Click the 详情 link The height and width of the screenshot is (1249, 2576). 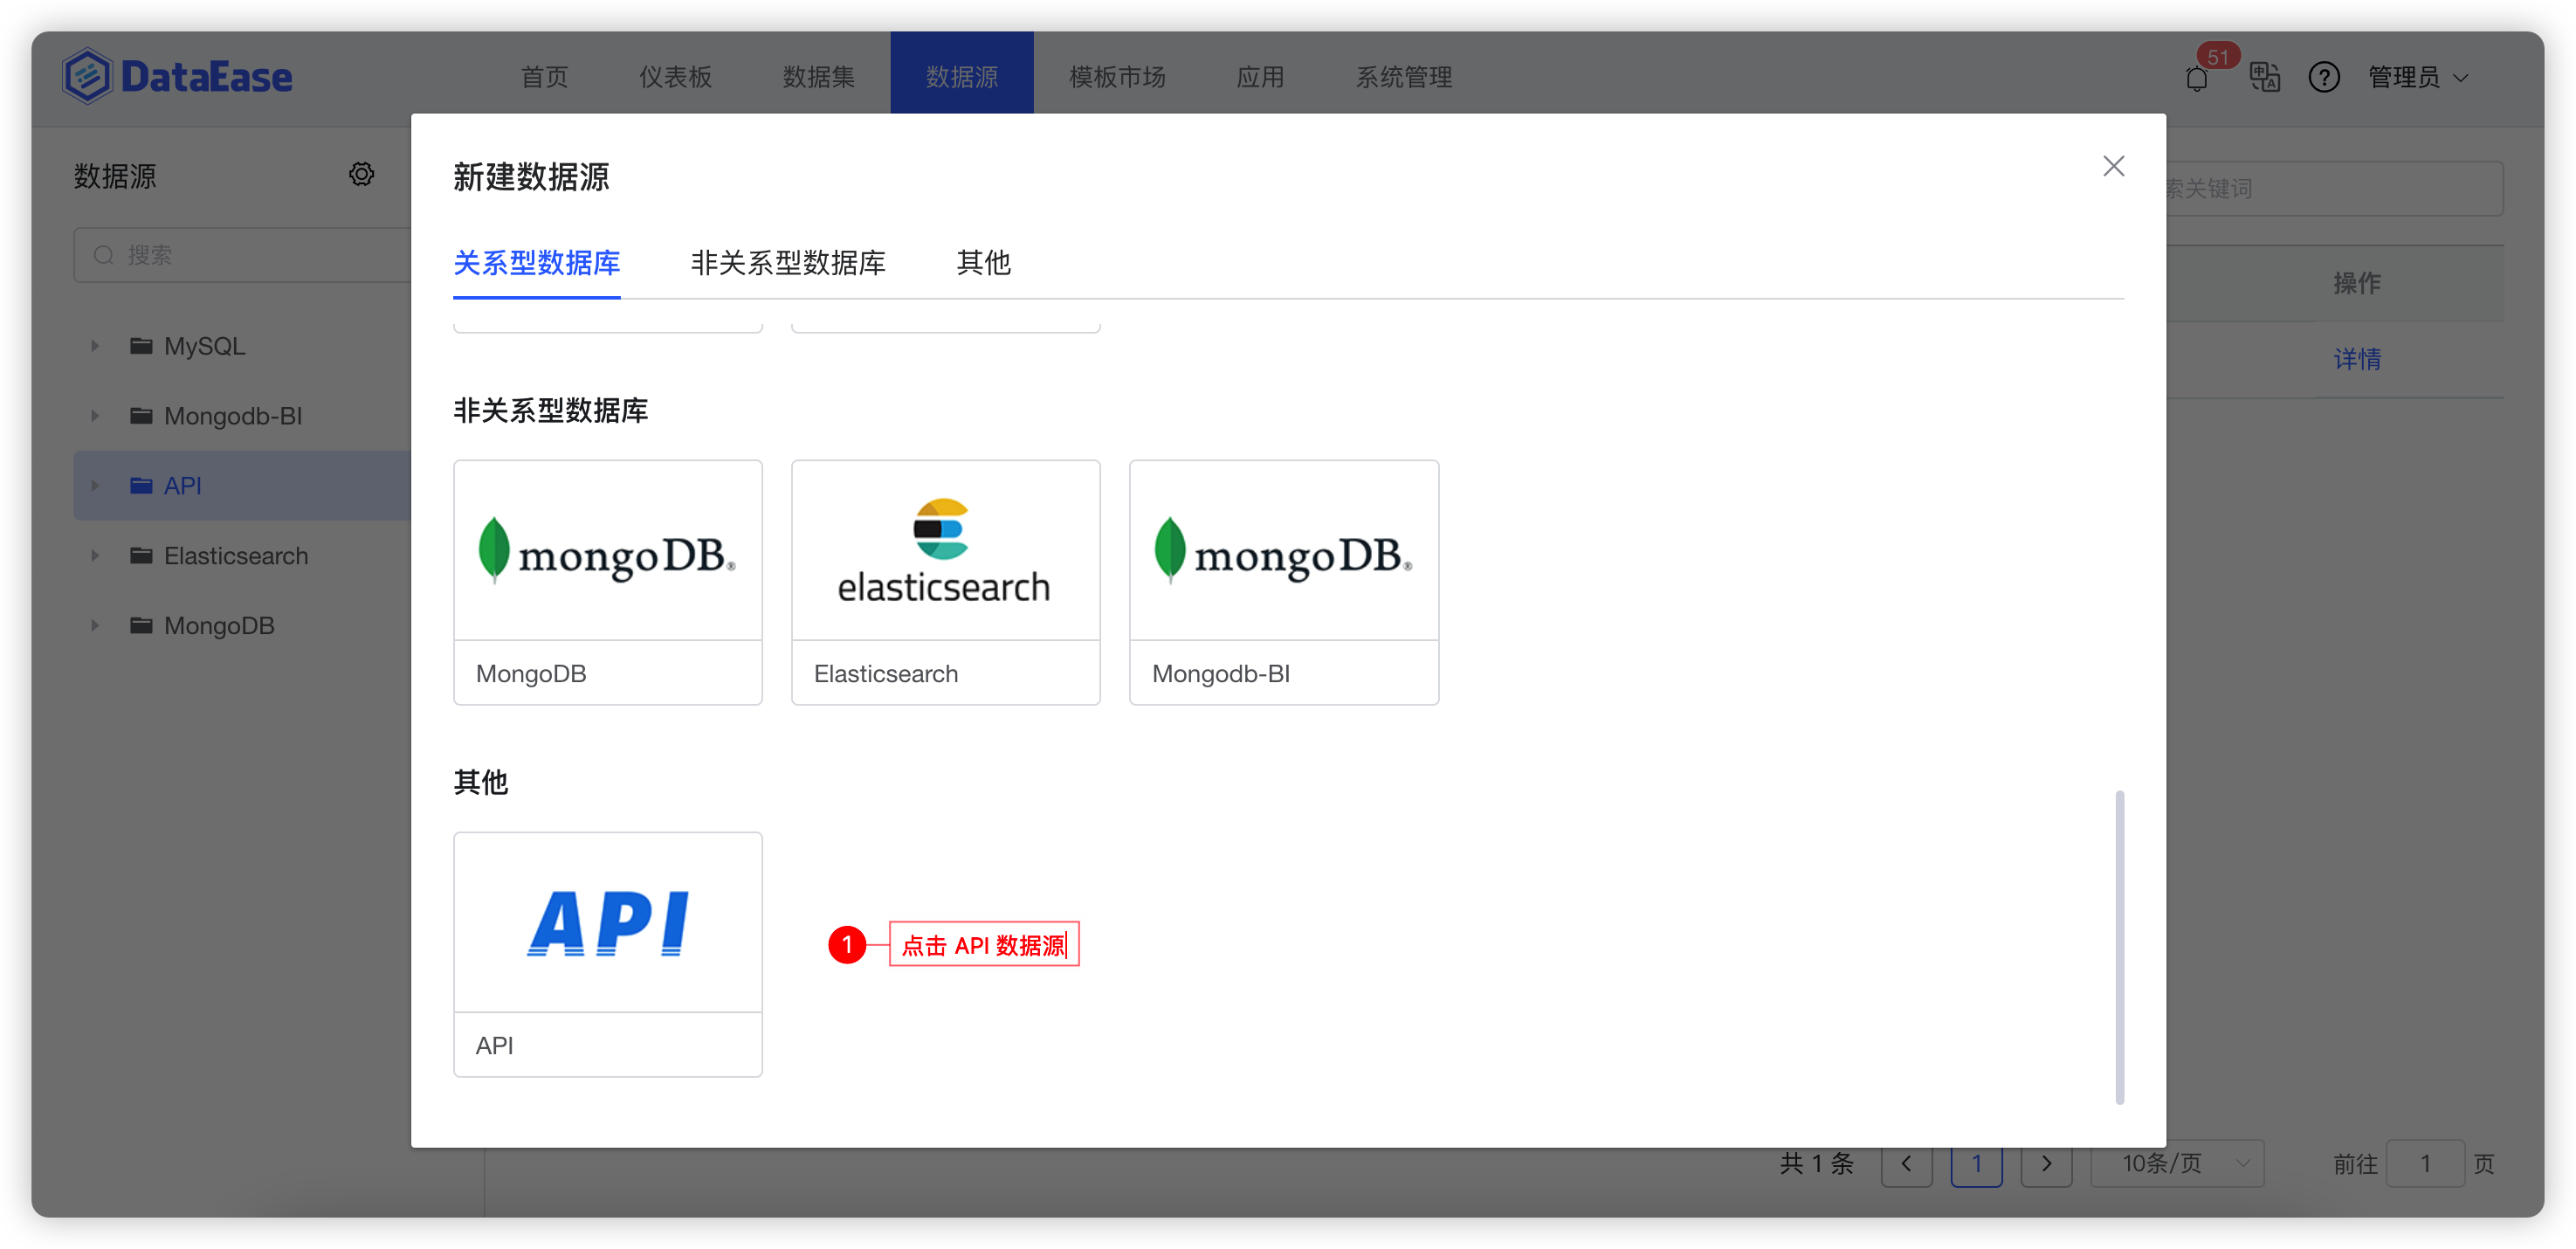click(x=2357, y=359)
